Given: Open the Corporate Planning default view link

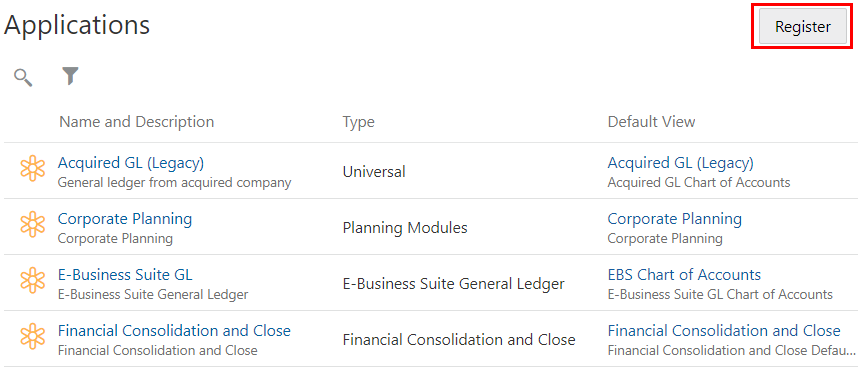Looking at the screenshot, I should click(x=675, y=219).
